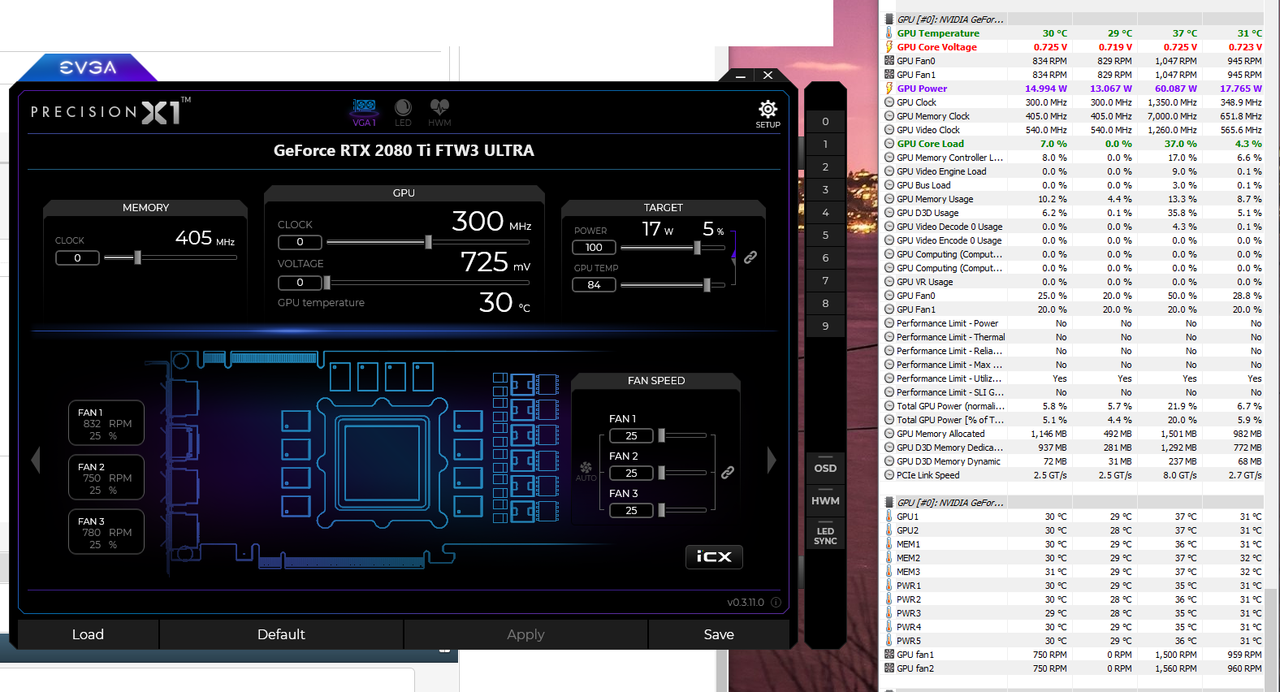Click the FAN 2 speed slider handle
This screenshot has width=1280, height=692.
660,473
